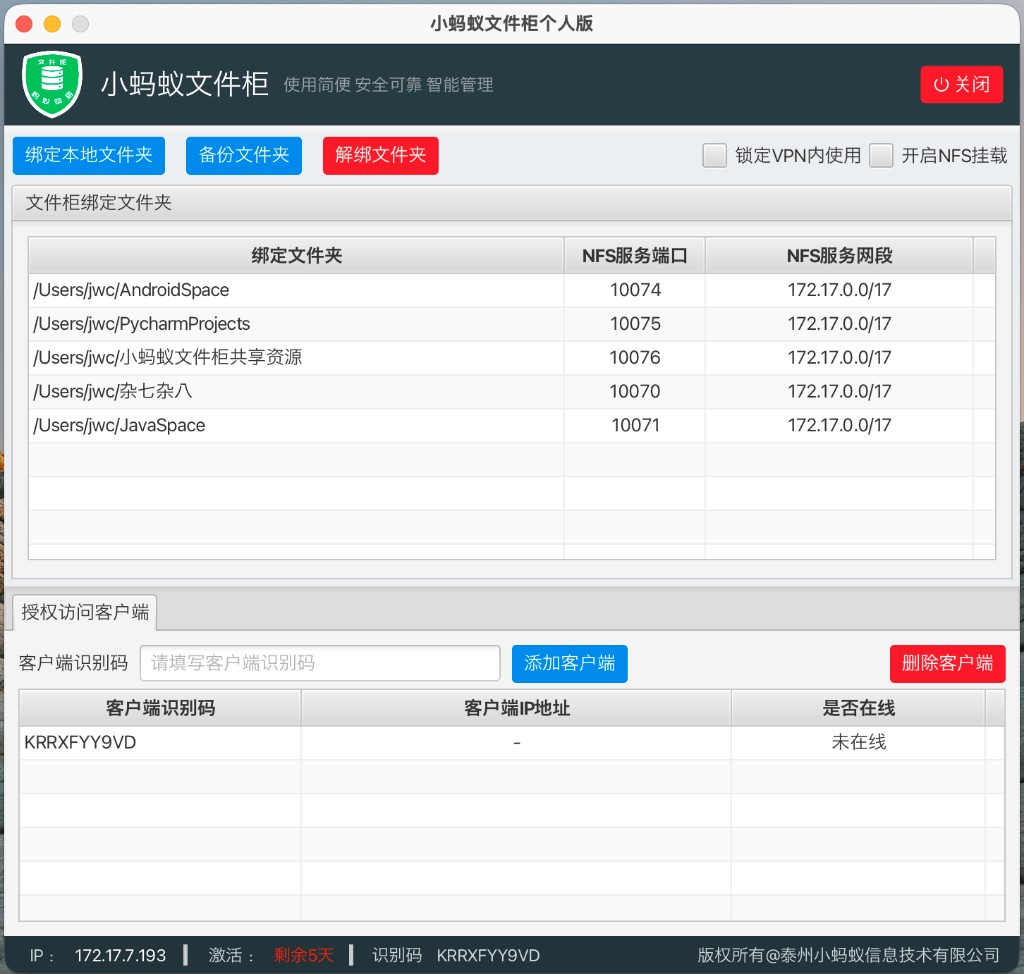This screenshot has height=974, width=1024.
Task: Click the NFS服务端口 column header
Action: (635, 255)
